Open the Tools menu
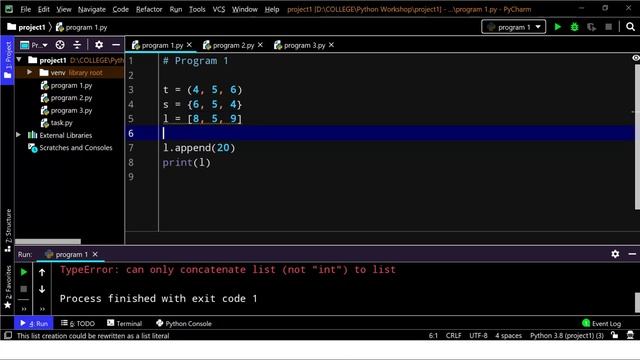640x360 pixels. pos(197,9)
